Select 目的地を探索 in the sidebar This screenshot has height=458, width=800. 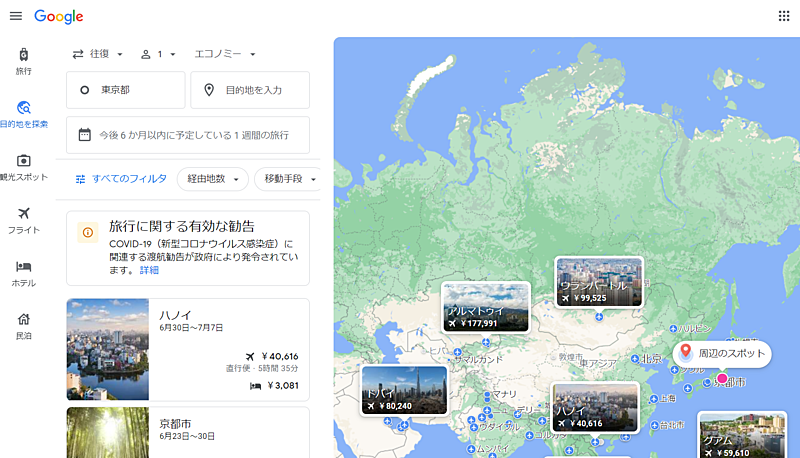point(23,114)
